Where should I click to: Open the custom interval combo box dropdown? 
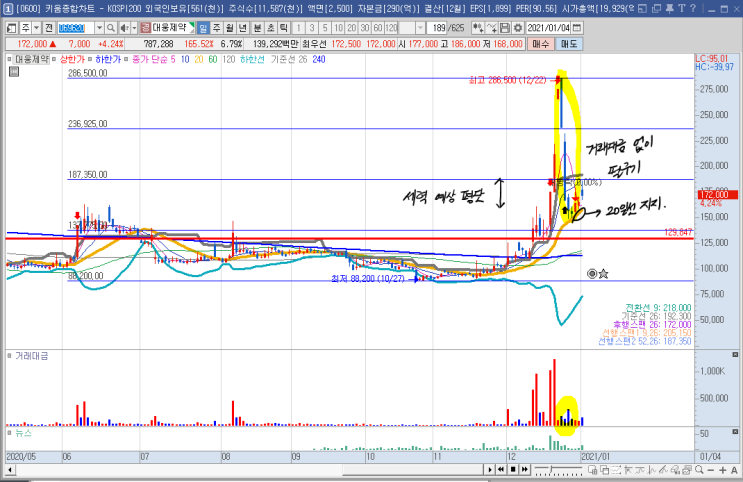(420, 28)
